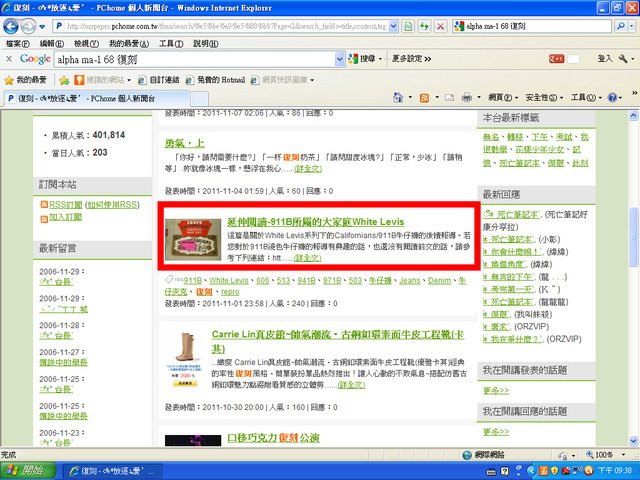The width and height of the screenshot is (640, 480).
Task: Expand the address bar history dropdown
Action: coord(393,27)
